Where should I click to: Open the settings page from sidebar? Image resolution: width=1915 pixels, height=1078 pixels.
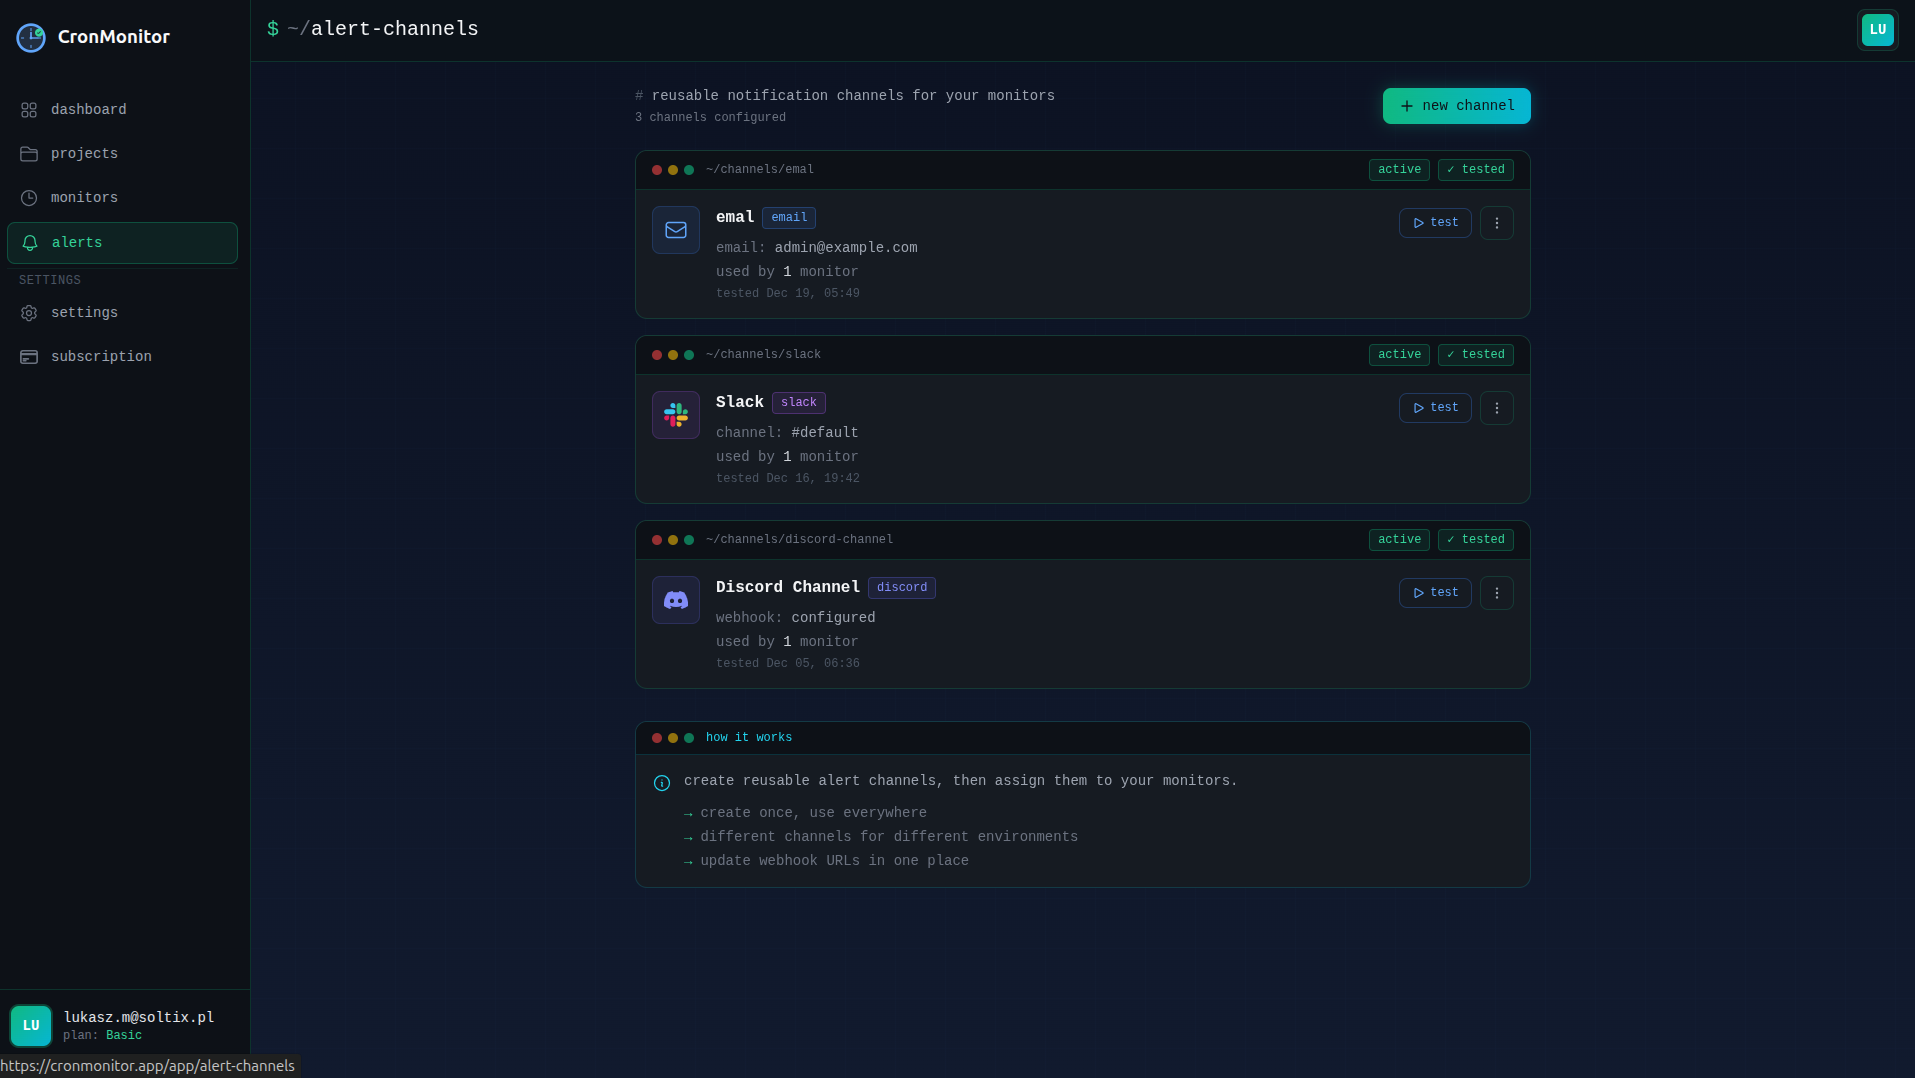[84, 312]
